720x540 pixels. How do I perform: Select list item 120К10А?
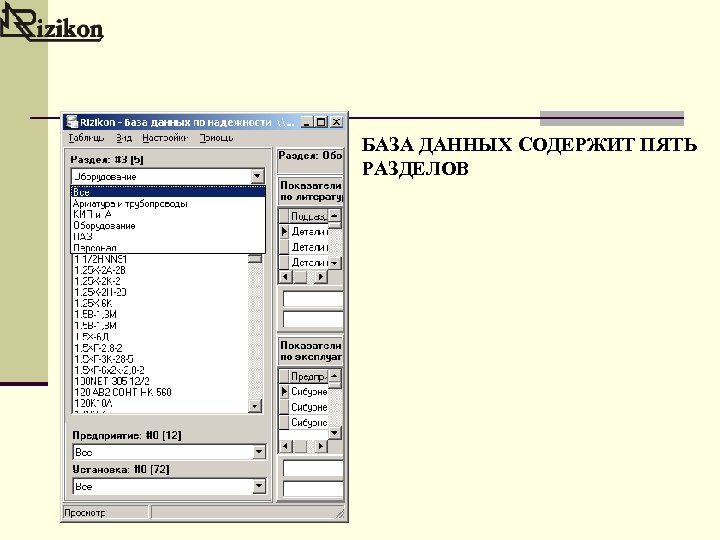(x=93, y=403)
